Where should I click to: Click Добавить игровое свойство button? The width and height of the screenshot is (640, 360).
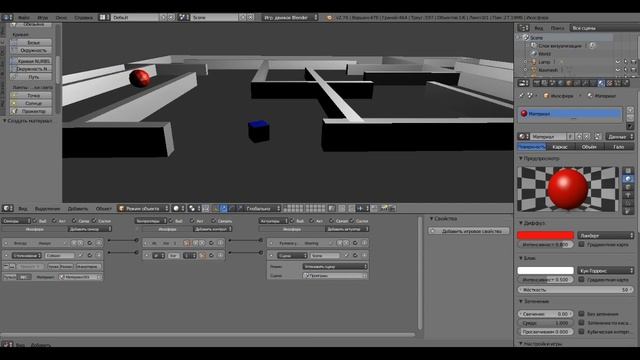[469, 231]
